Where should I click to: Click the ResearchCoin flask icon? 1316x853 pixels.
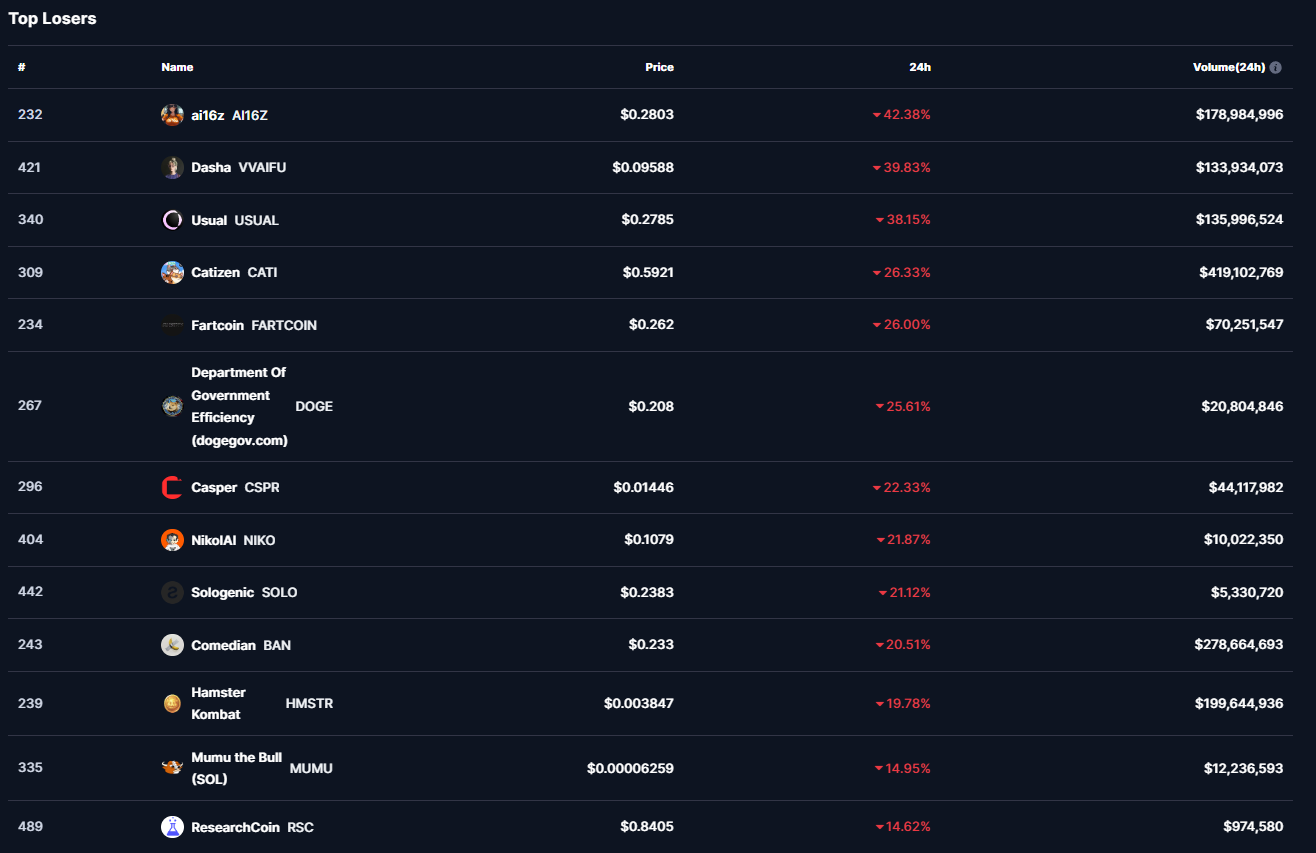[172, 827]
